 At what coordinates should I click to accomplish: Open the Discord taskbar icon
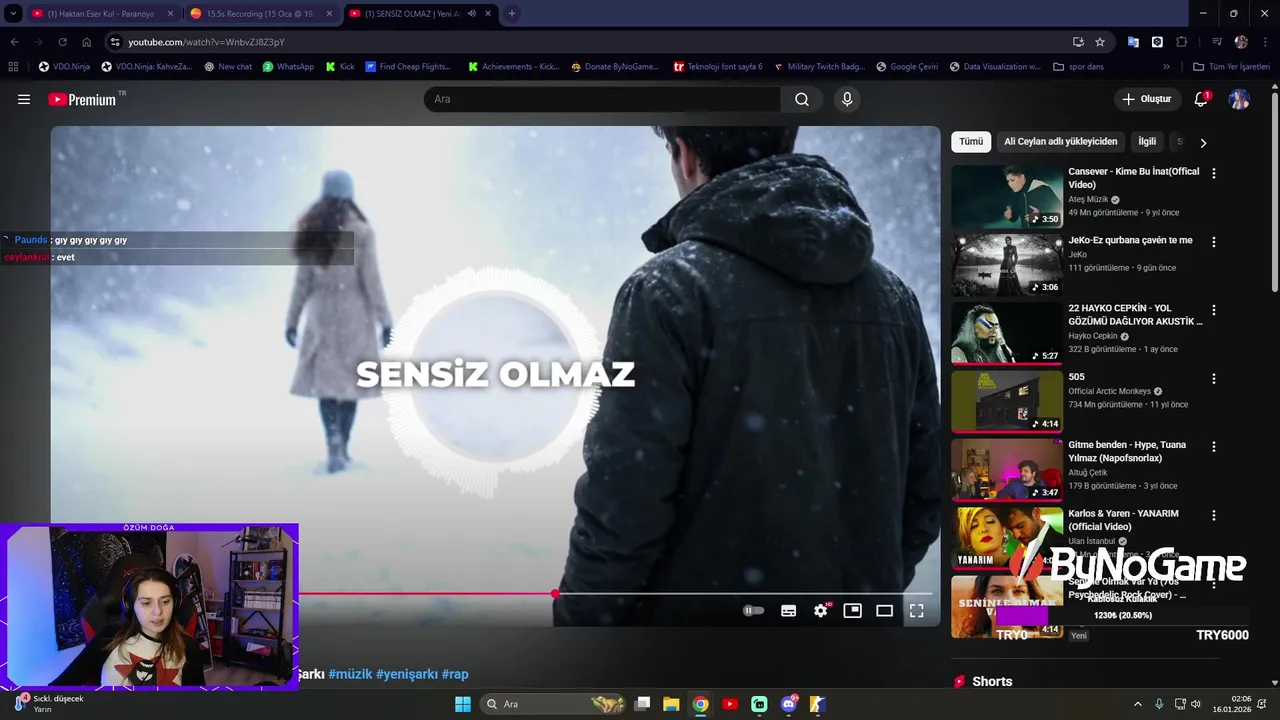[789, 704]
